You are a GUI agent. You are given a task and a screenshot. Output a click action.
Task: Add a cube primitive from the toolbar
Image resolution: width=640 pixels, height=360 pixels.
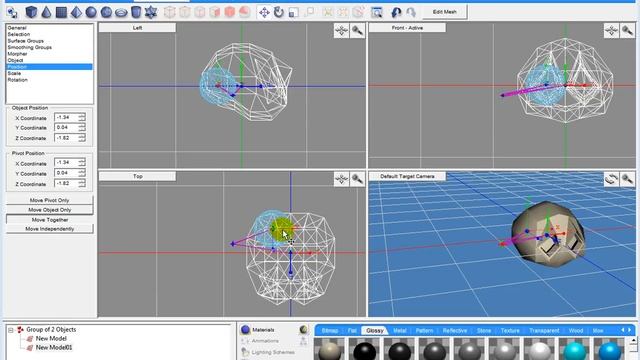31,12
